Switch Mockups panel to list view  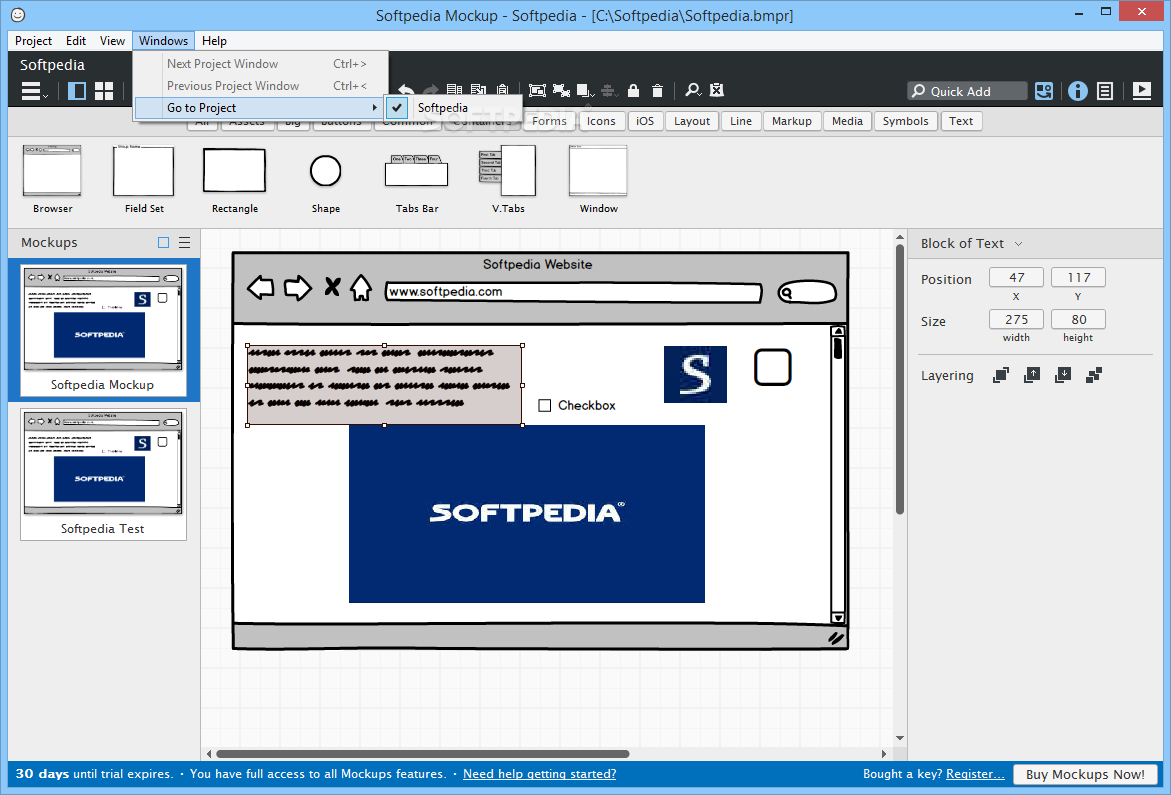tap(184, 243)
